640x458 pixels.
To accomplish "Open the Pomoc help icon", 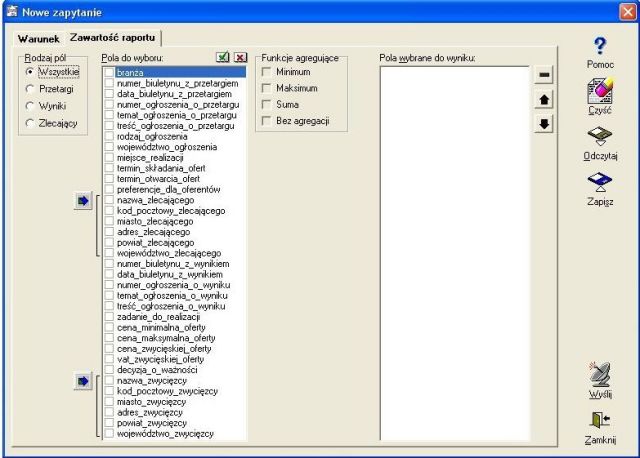I will click(x=600, y=46).
